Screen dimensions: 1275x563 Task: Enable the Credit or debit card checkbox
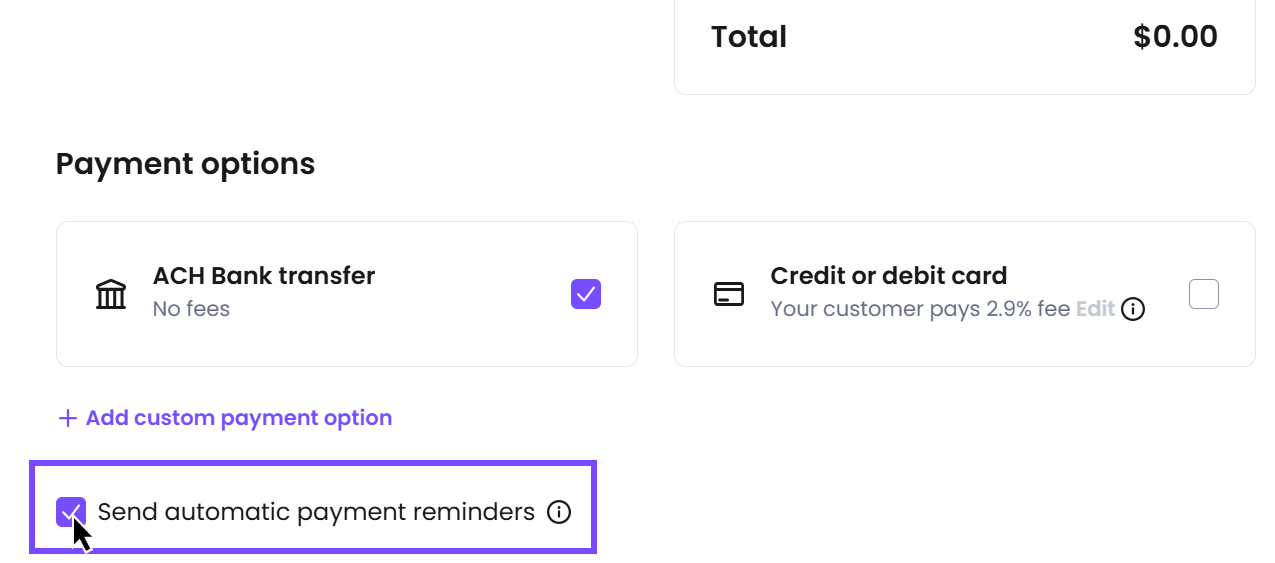tap(1204, 294)
